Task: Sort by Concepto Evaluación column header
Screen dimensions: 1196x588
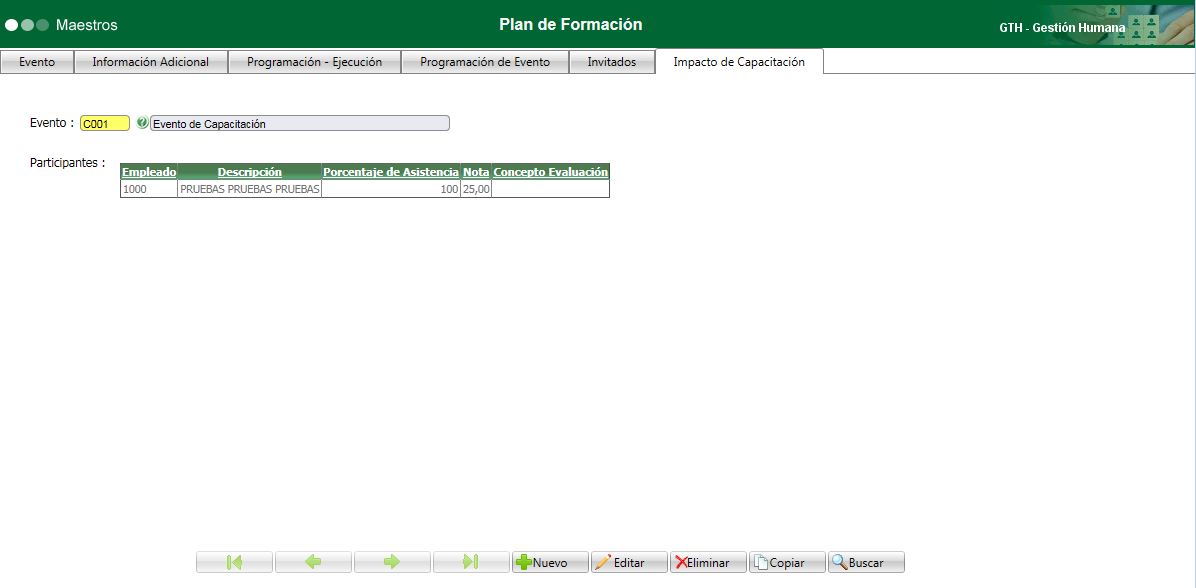Action: tap(551, 172)
